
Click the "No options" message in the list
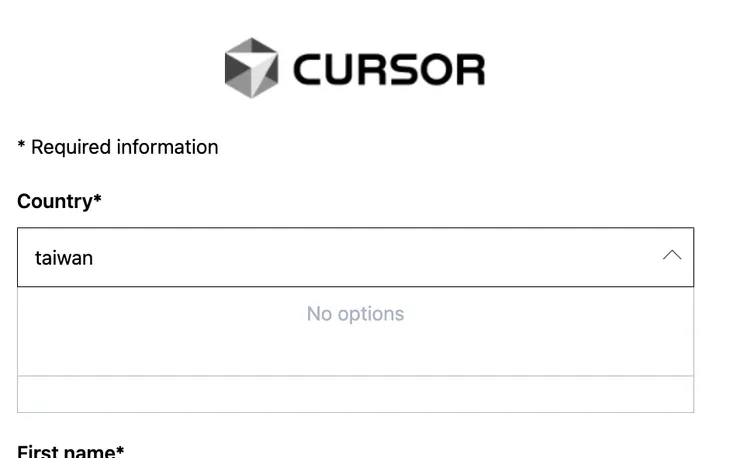[355, 314]
